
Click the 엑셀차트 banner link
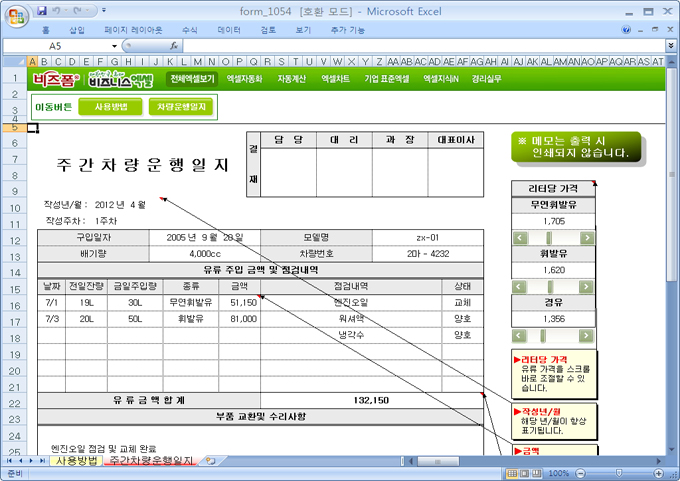335,79
